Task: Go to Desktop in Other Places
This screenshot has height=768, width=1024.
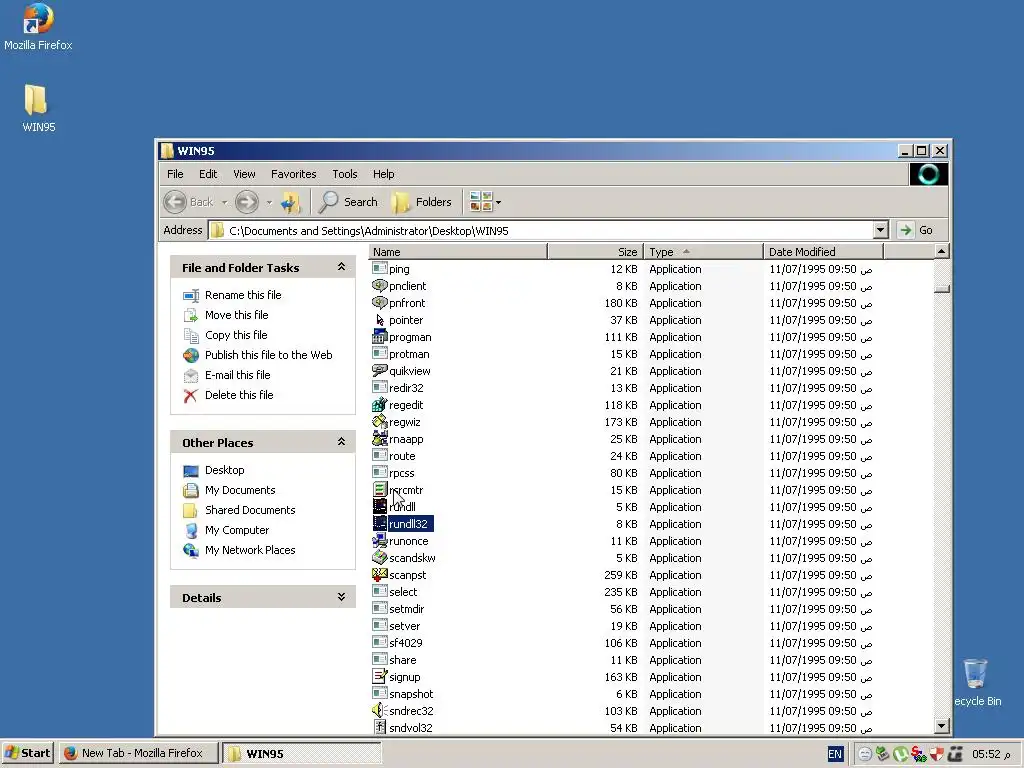Action: point(225,470)
